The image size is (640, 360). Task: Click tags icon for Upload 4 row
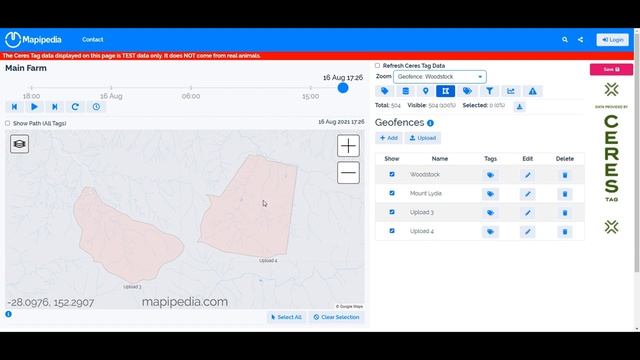[490, 231]
